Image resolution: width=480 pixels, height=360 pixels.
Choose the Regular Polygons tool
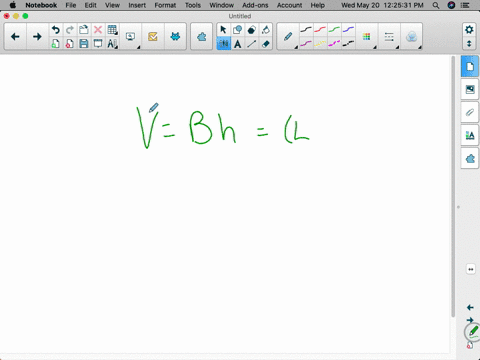(x=251, y=30)
